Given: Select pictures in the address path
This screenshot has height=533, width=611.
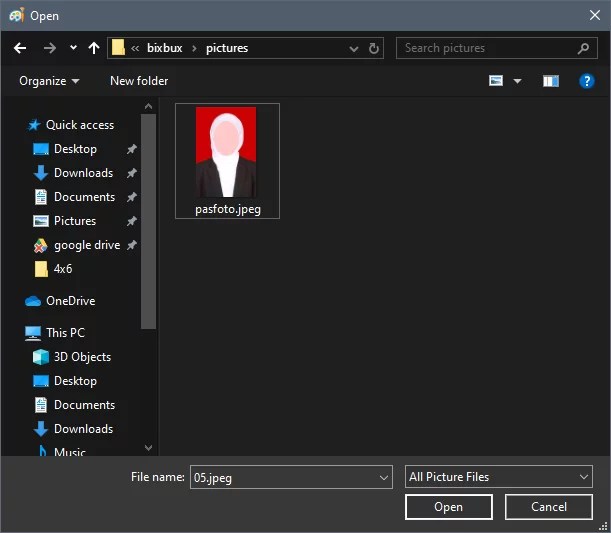Looking at the screenshot, I should pos(227,48).
